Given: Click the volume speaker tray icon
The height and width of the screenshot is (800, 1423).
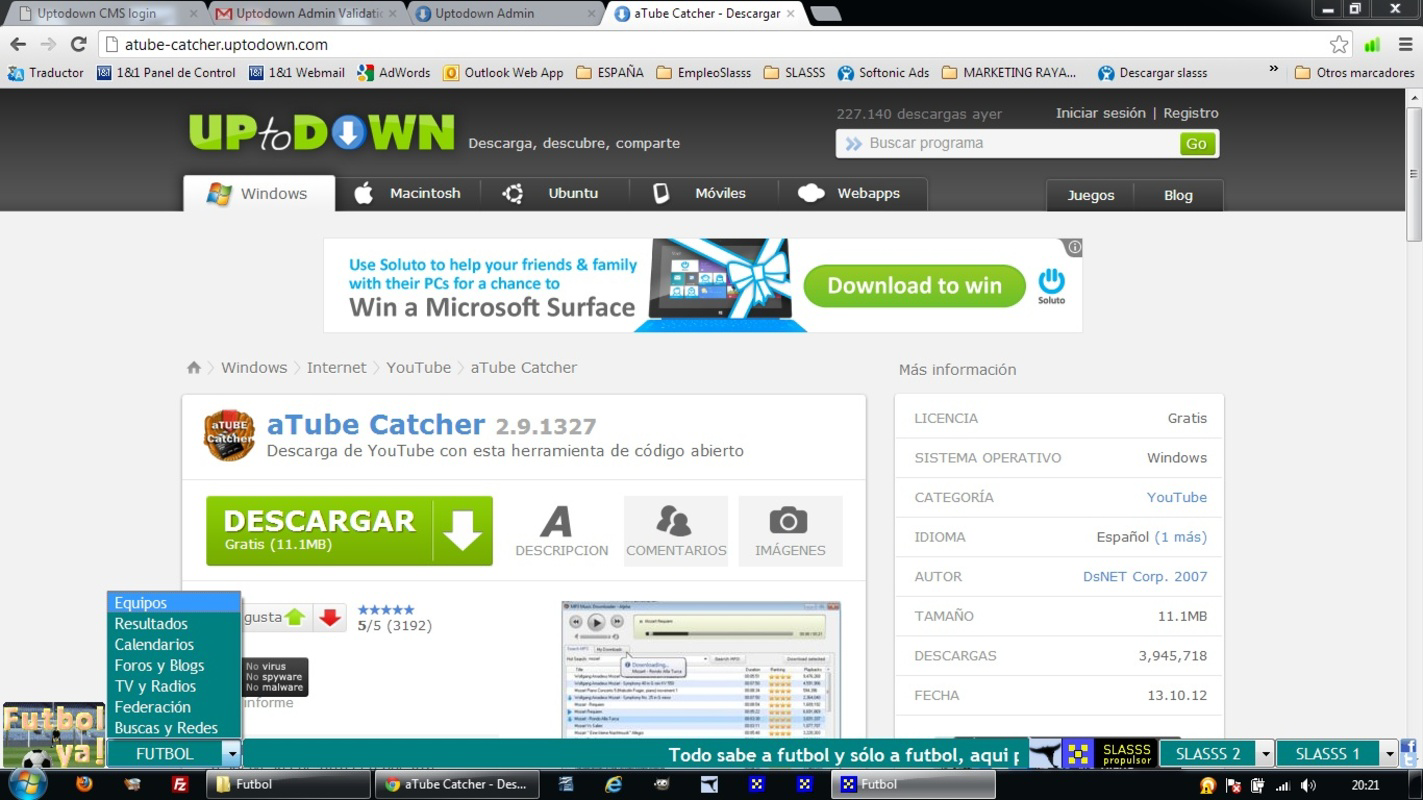Looking at the screenshot, I should (x=1308, y=785).
